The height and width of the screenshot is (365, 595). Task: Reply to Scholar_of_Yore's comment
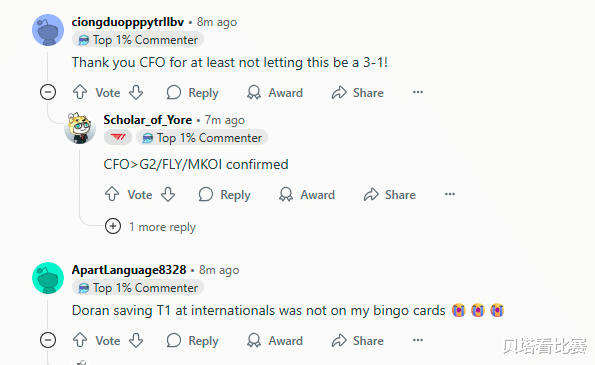224,195
